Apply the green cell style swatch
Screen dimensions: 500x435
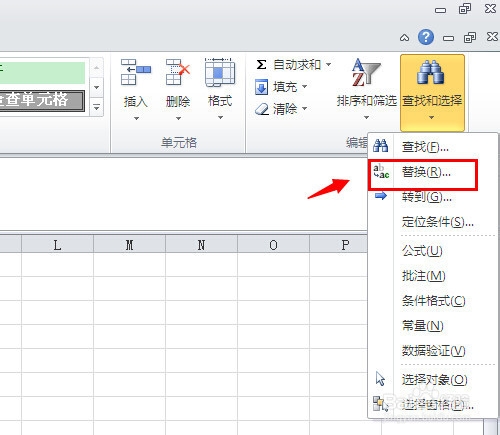point(42,72)
